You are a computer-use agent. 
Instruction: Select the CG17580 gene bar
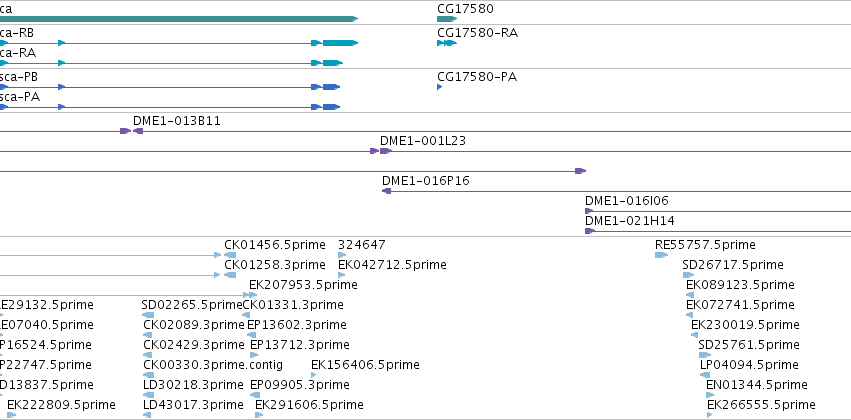click(447, 19)
